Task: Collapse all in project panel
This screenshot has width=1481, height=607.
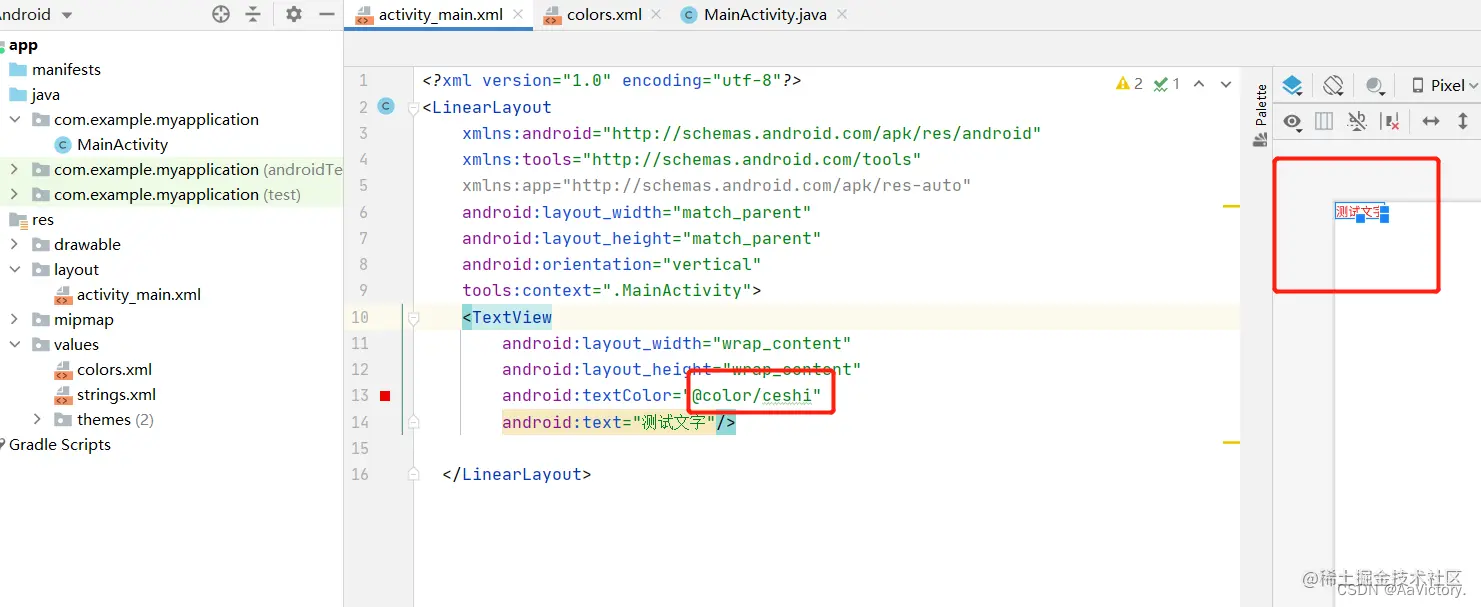Action: pyautogui.click(x=253, y=14)
